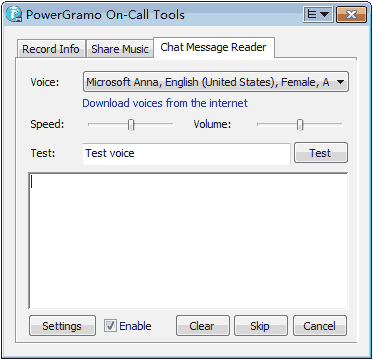Click inside the chat message text area
The height and width of the screenshot is (360, 373).
coord(188,241)
